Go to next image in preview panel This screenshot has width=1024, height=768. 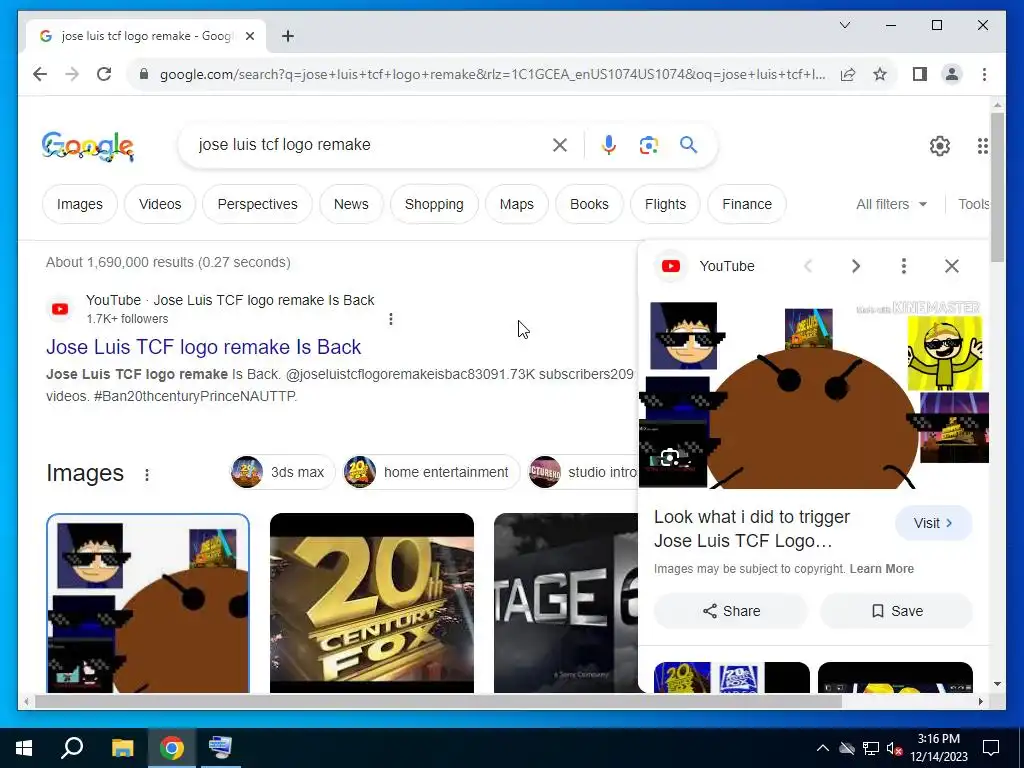click(x=856, y=266)
